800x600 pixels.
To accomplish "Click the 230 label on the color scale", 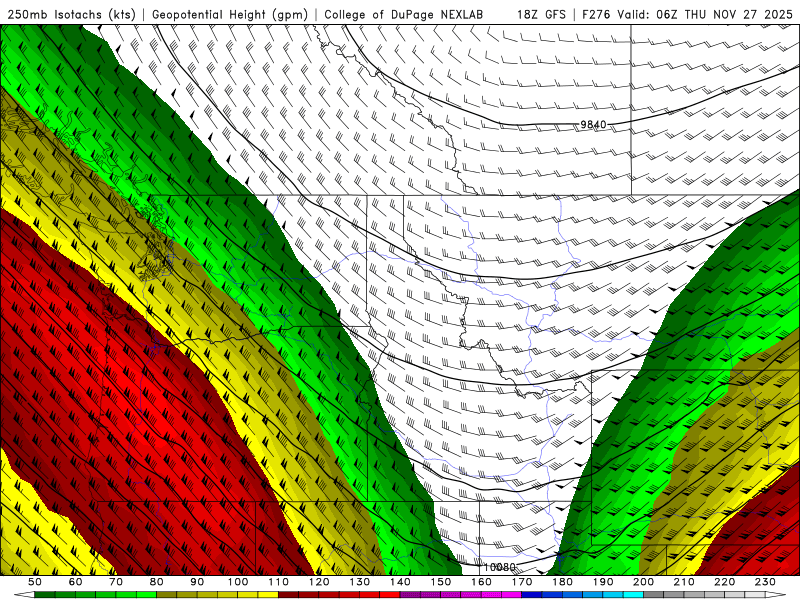I will (x=765, y=582).
